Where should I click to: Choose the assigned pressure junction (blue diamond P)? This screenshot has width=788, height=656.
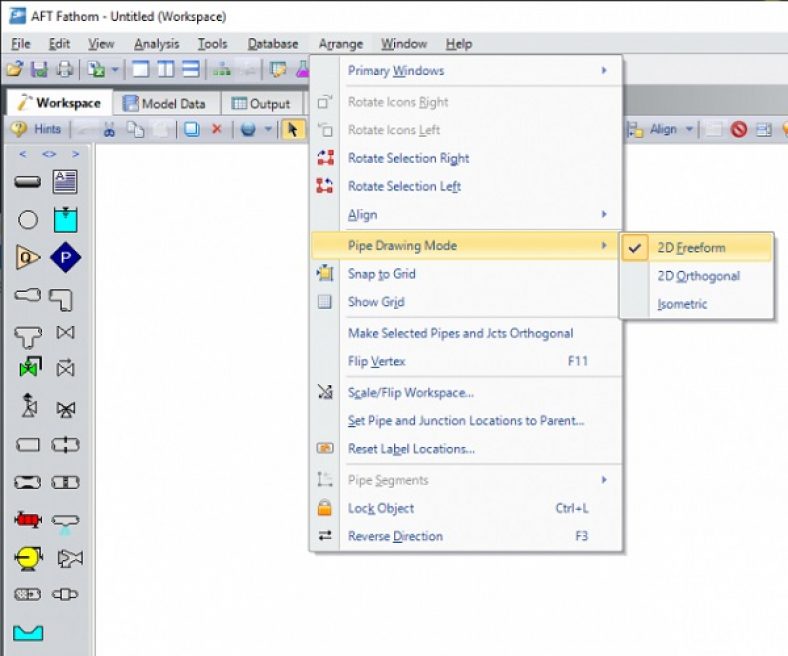click(x=65, y=258)
